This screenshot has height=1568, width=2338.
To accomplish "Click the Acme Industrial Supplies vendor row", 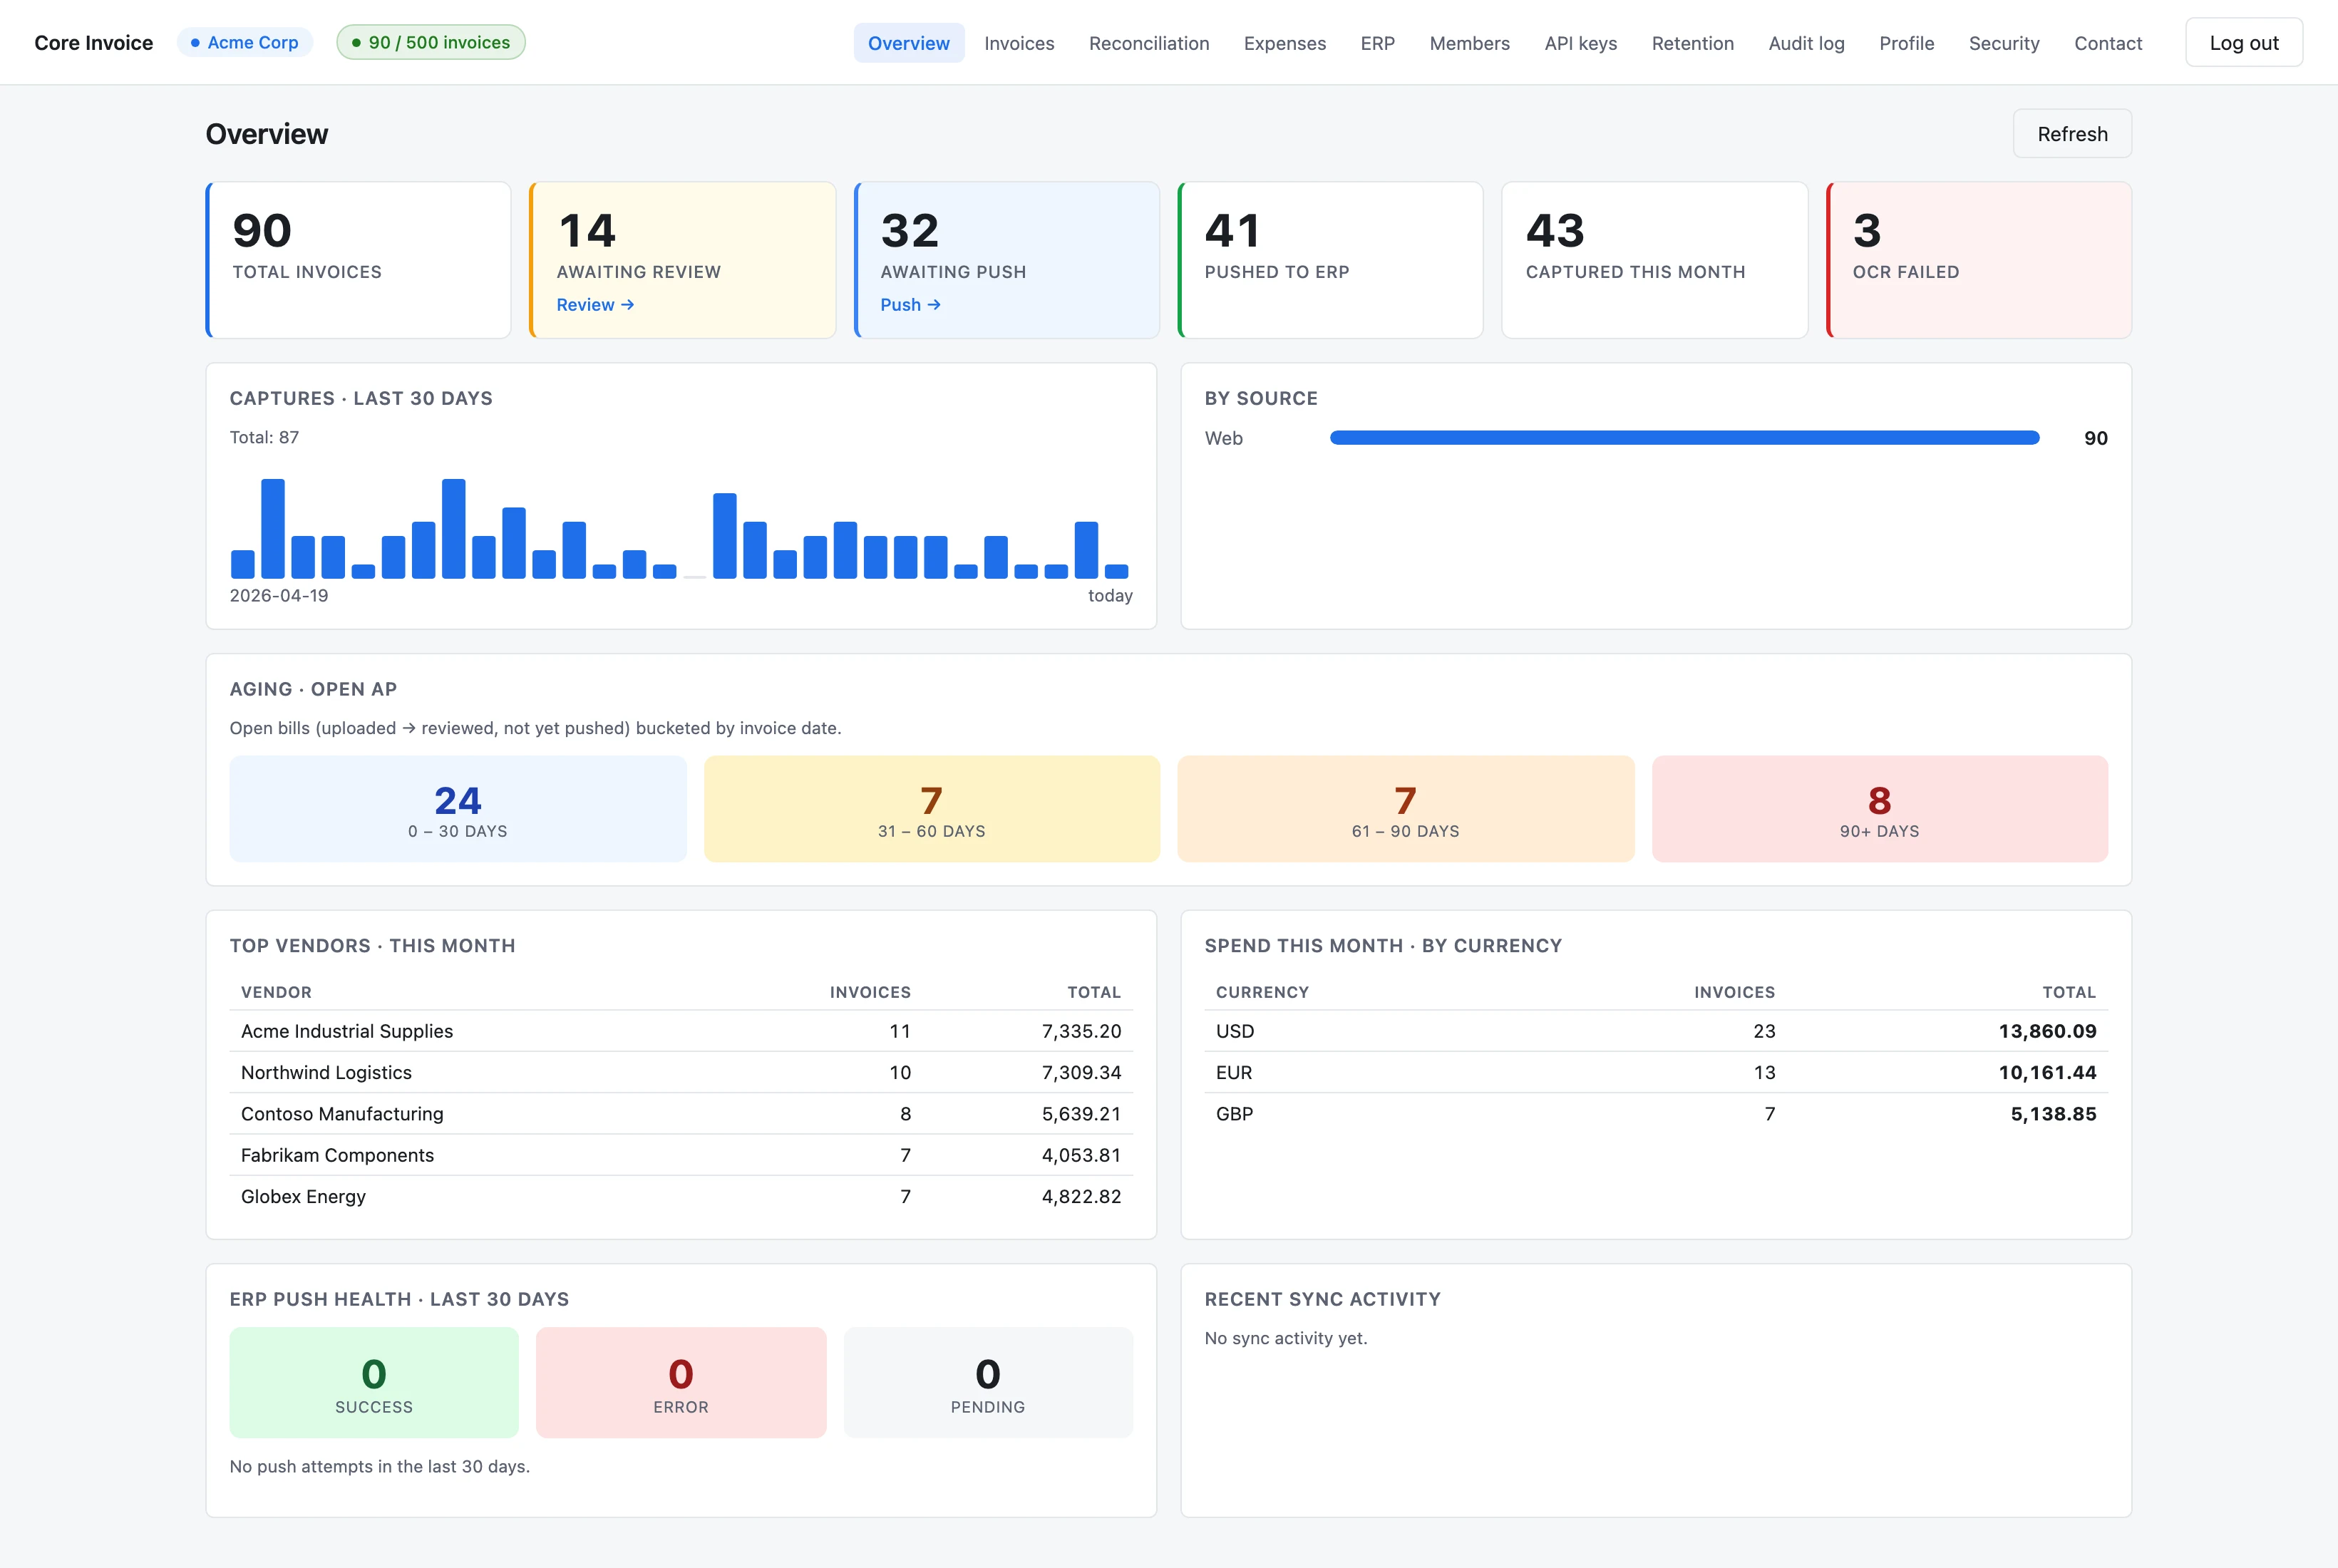I will 681,1031.
